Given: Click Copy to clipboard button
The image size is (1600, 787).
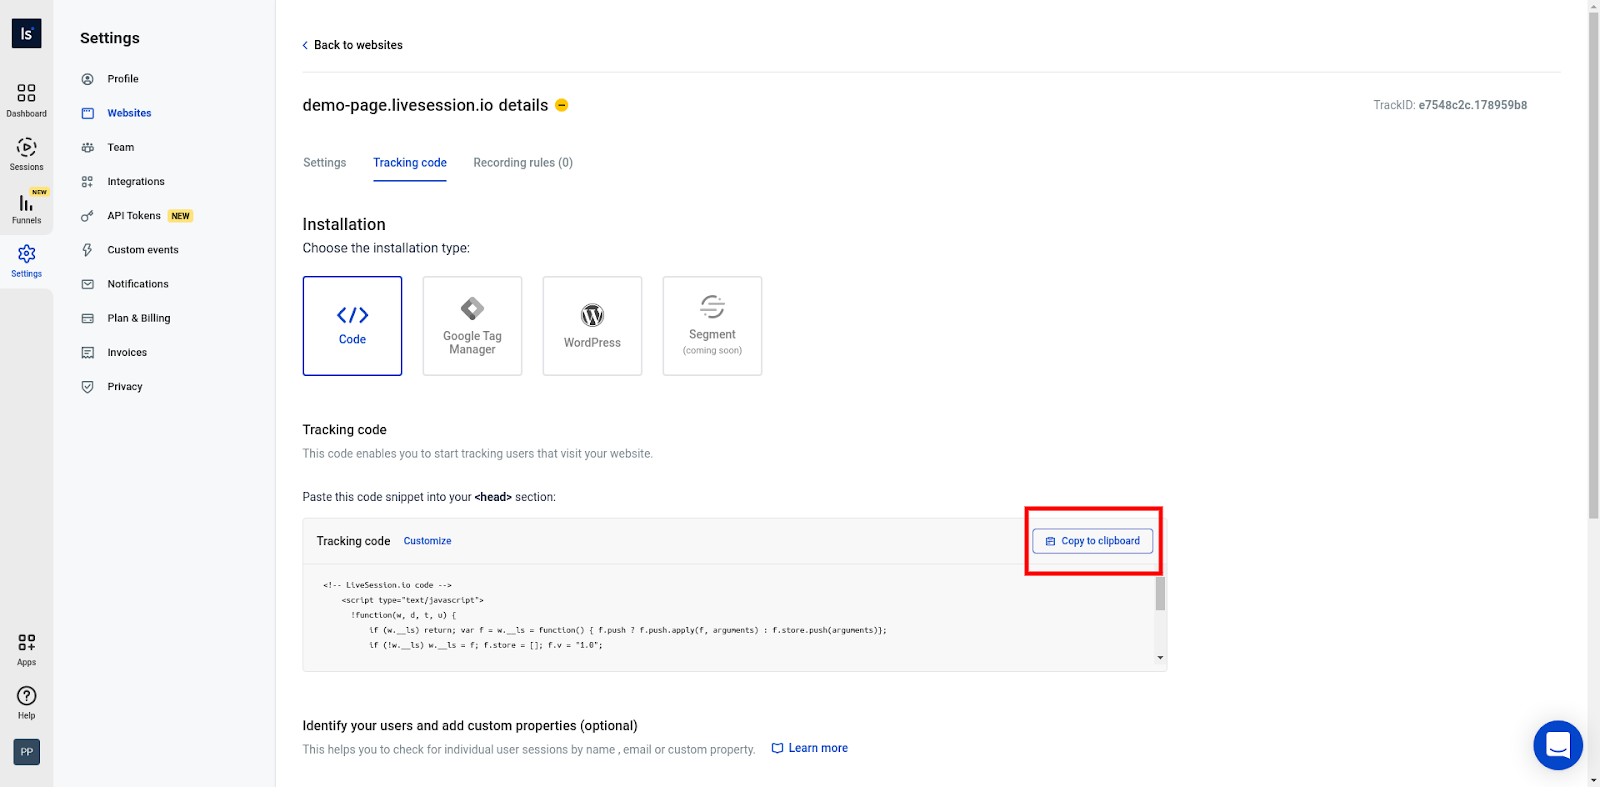Looking at the screenshot, I should pyautogui.click(x=1092, y=541).
